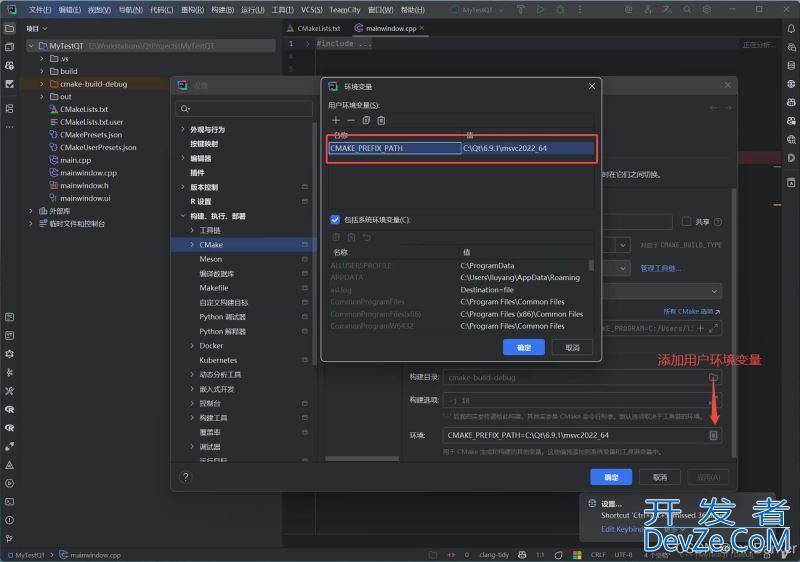Remove the selected environment variable row
The image size is (800, 562).
351,120
